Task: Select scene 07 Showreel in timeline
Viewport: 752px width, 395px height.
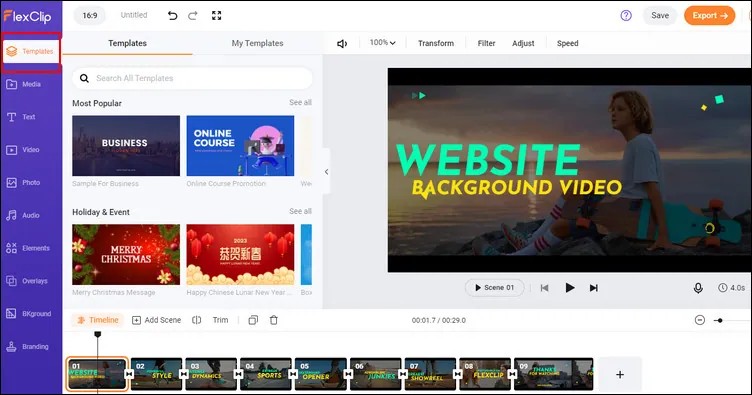Action: click(430, 374)
